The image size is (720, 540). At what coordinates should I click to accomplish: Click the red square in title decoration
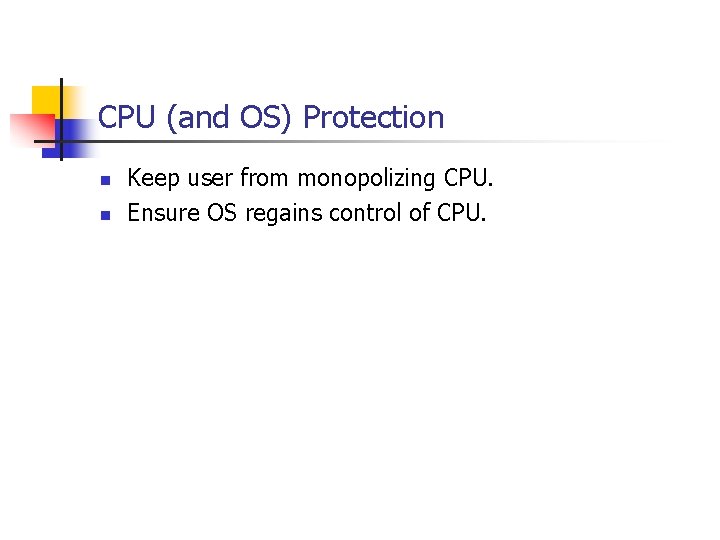[28, 128]
